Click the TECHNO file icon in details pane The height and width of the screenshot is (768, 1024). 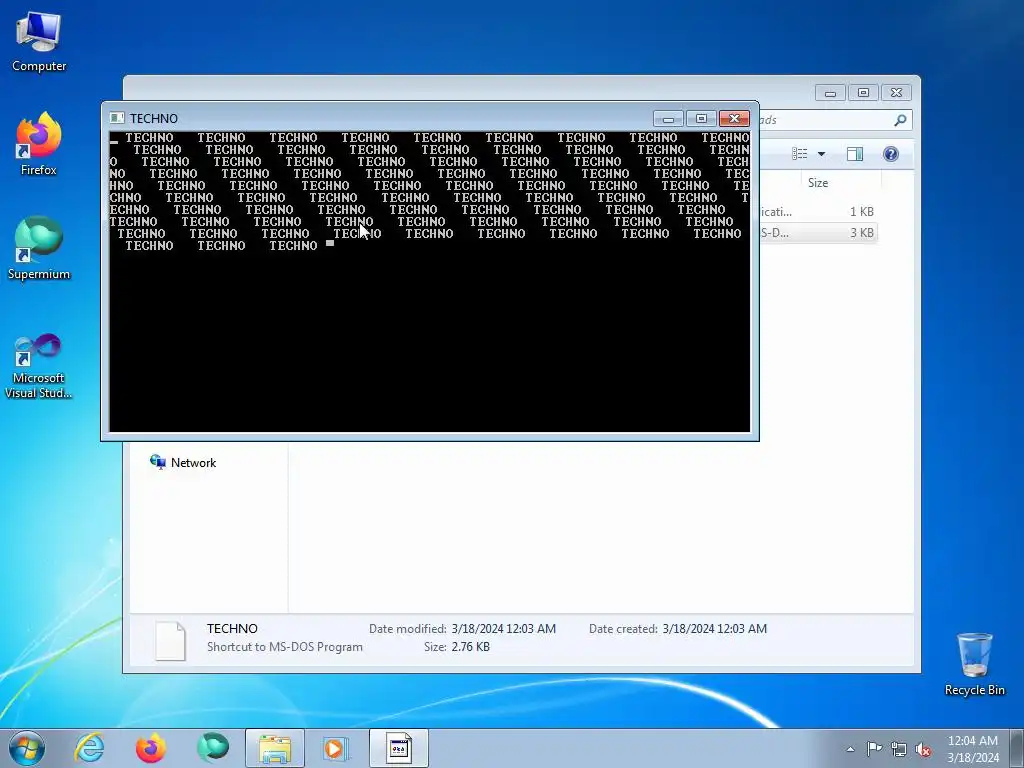tap(170, 641)
